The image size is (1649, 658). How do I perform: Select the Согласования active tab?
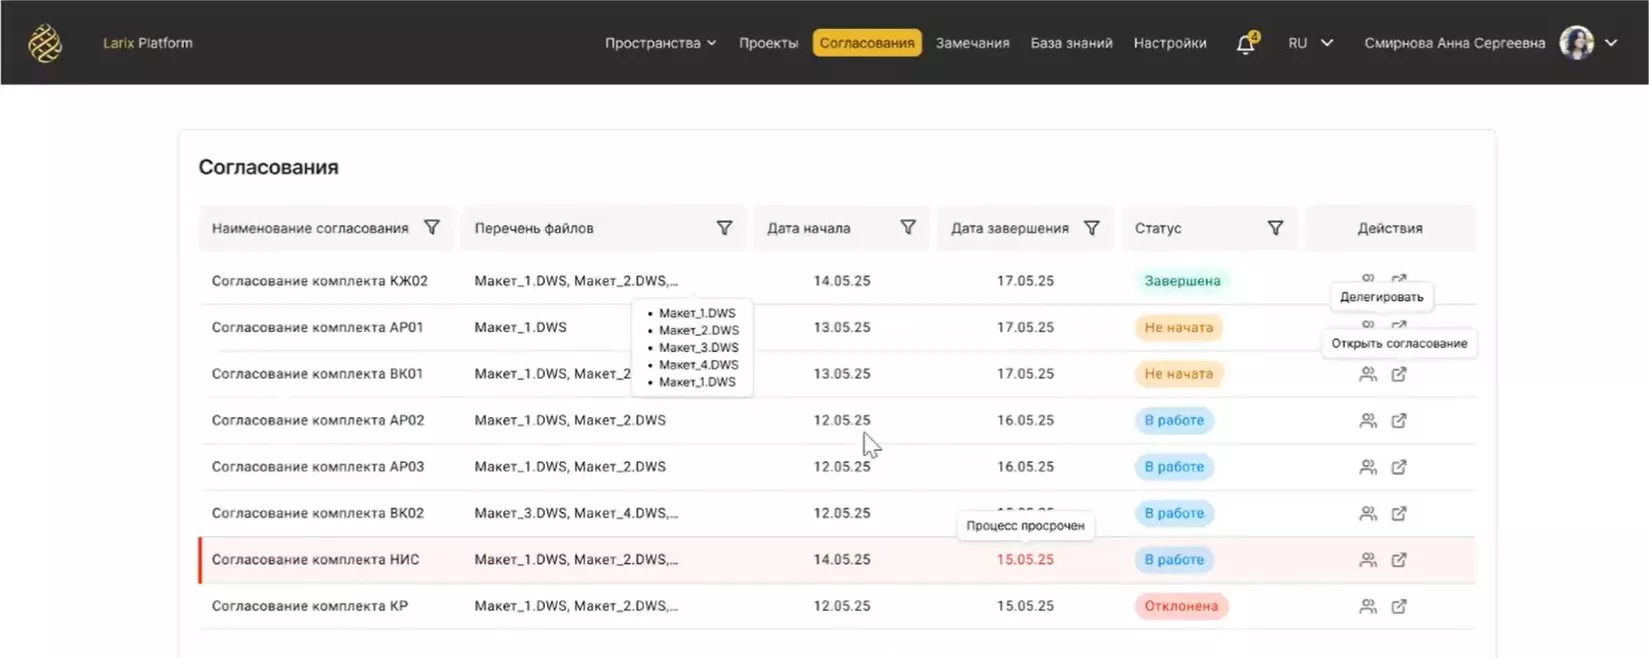point(866,43)
